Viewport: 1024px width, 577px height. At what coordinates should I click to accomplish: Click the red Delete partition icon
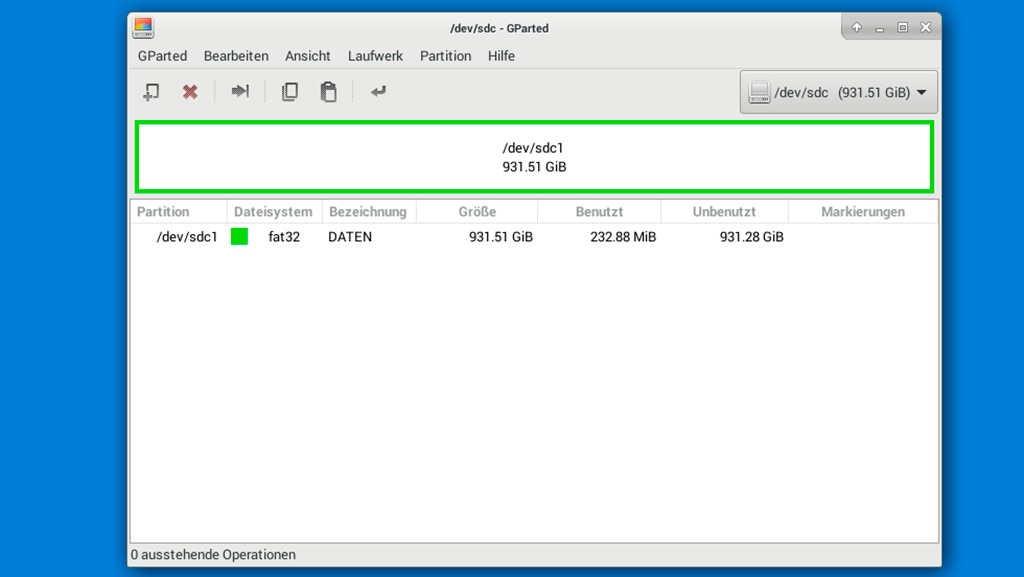(x=189, y=92)
